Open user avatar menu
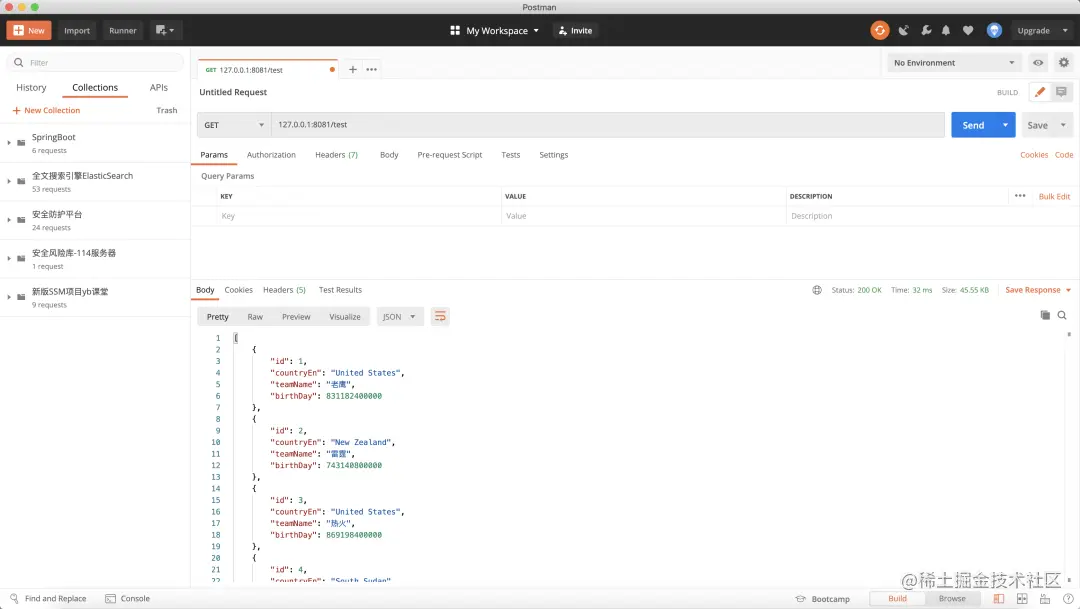The image size is (1080, 609). click(x=994, y=30)
